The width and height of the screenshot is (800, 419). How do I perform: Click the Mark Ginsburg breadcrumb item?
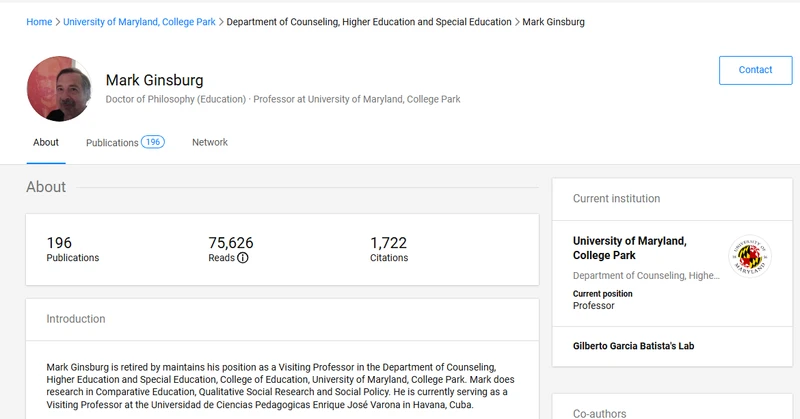click(554, 22)
